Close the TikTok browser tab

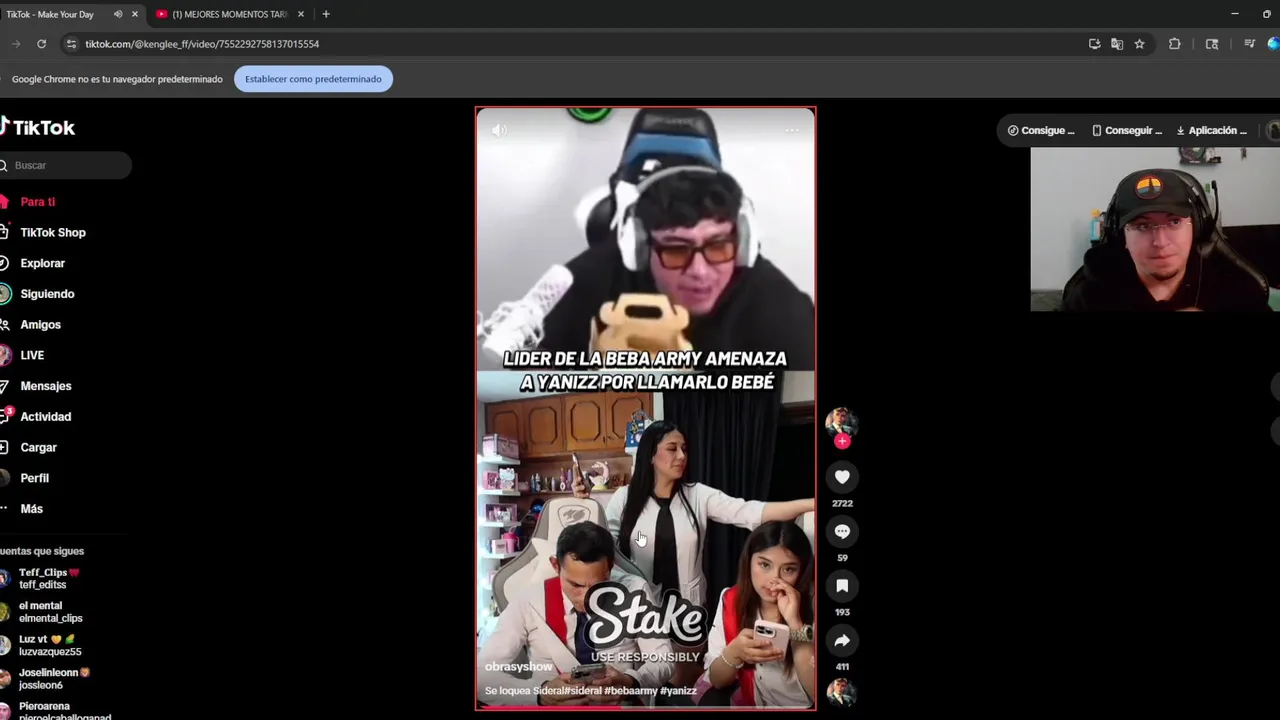(135, 14)
